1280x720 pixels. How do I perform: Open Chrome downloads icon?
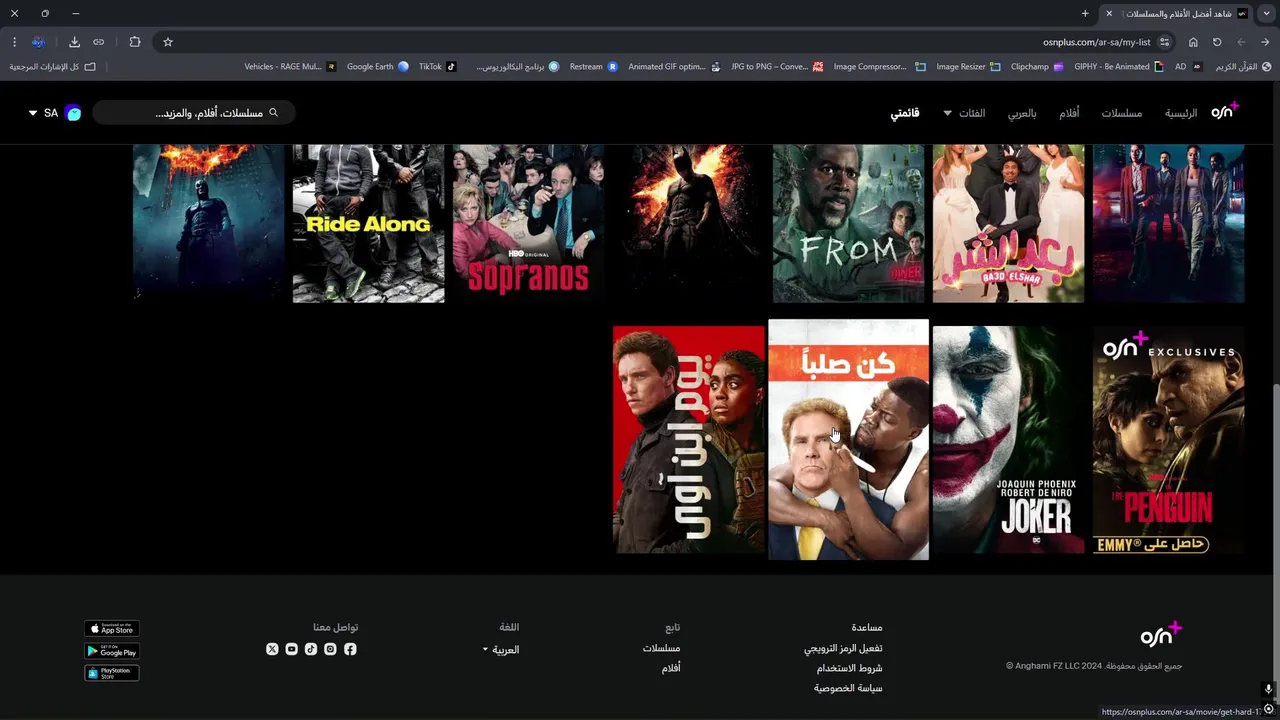click(x=74, y=42)
